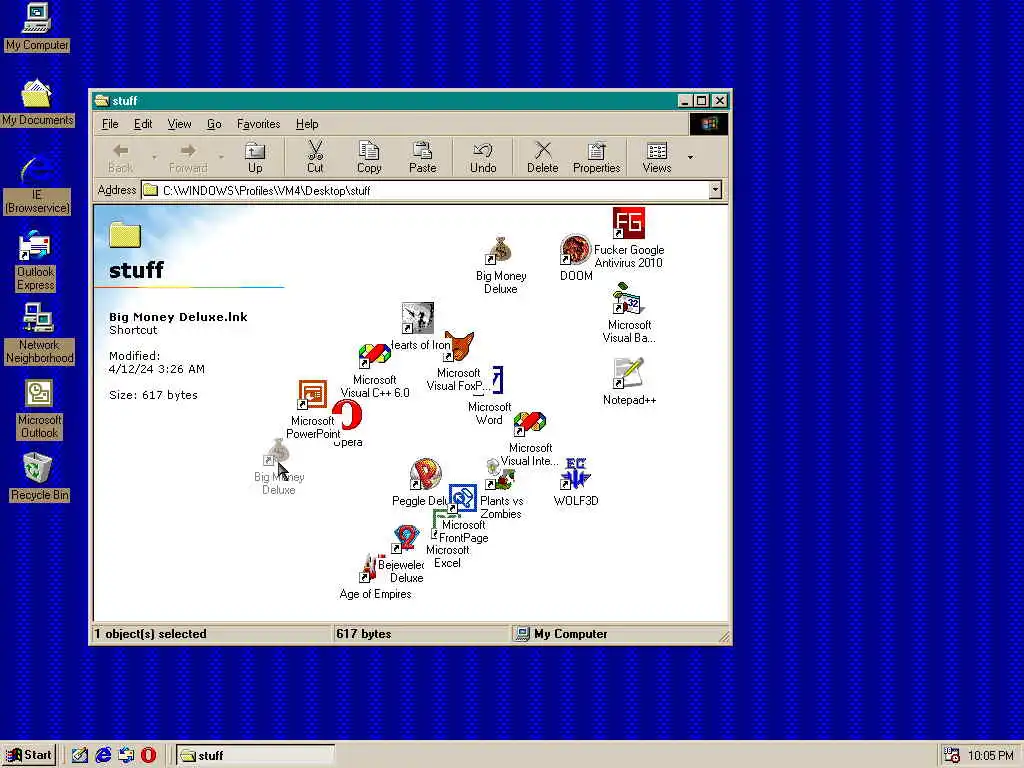
Task: Open the View menu
Action: click(179, 124)
